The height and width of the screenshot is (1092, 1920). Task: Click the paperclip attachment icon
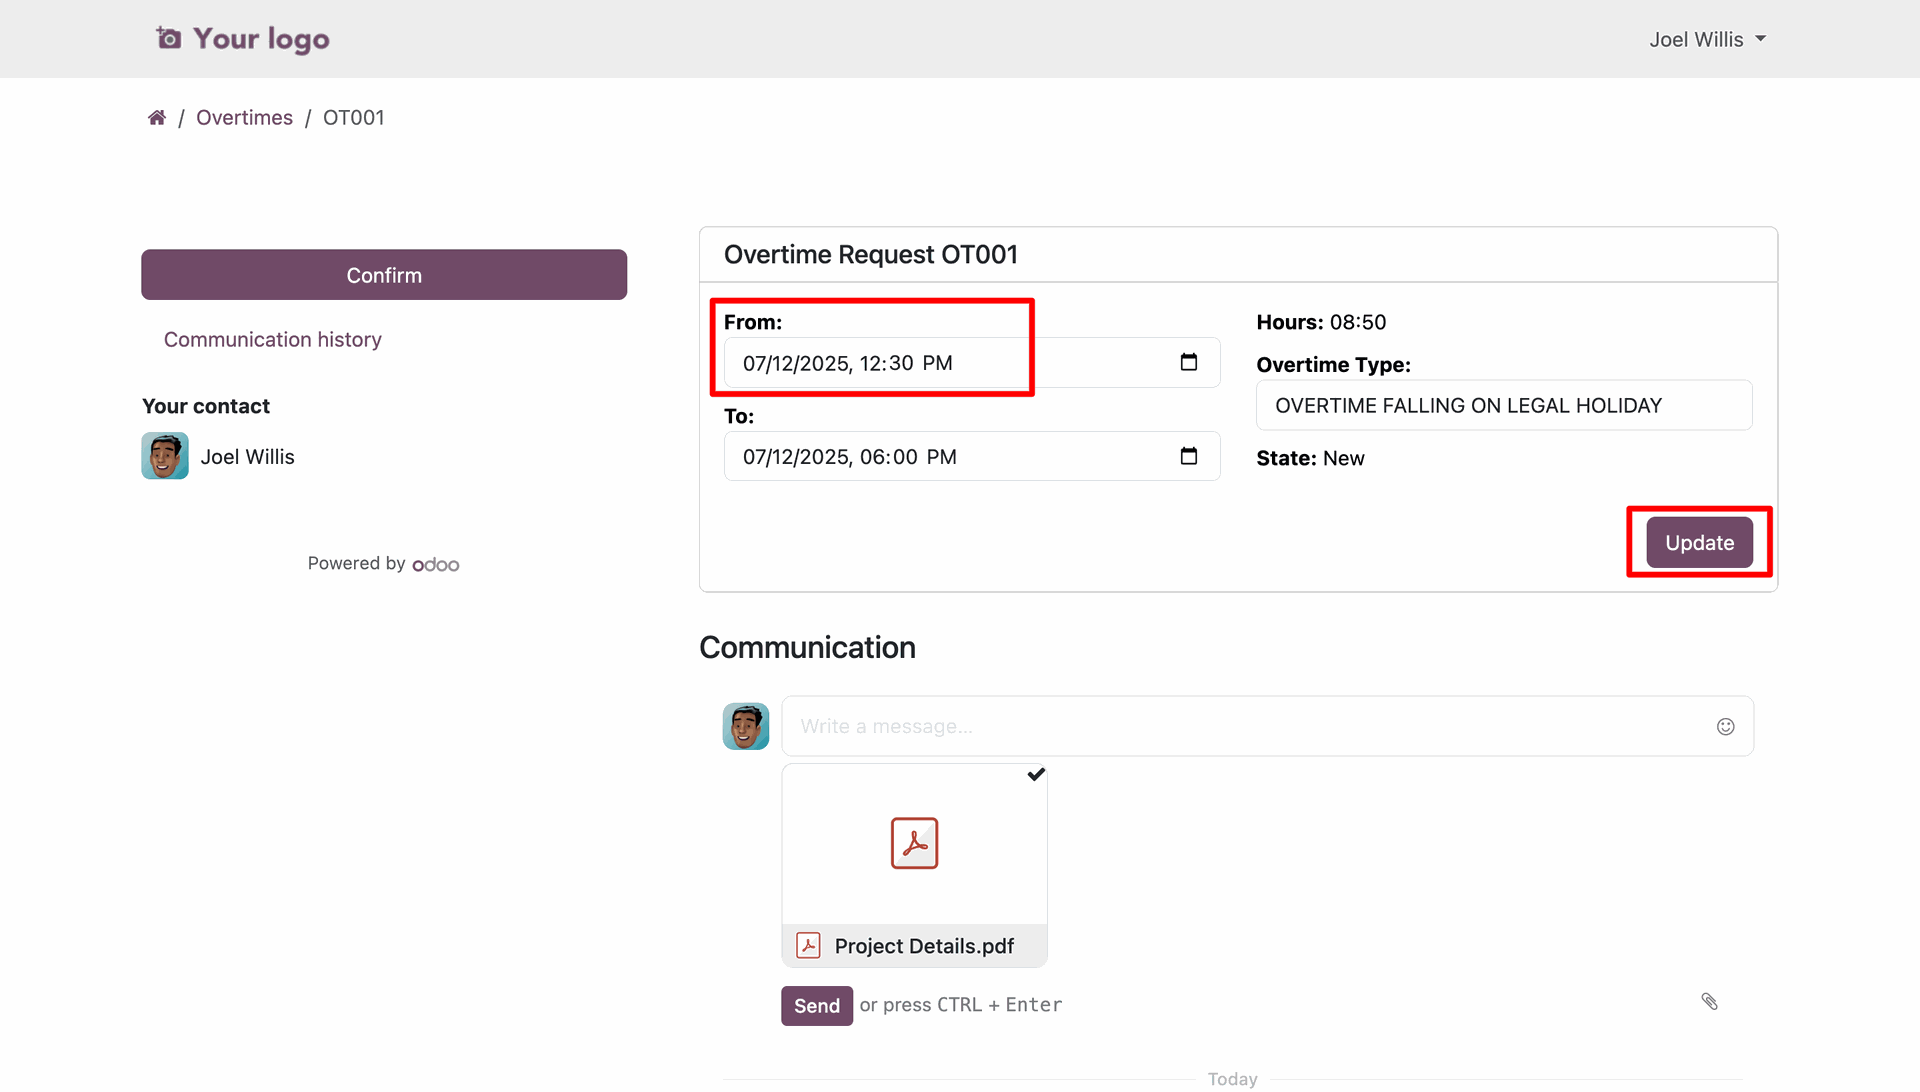[x=1709, y=1001]
